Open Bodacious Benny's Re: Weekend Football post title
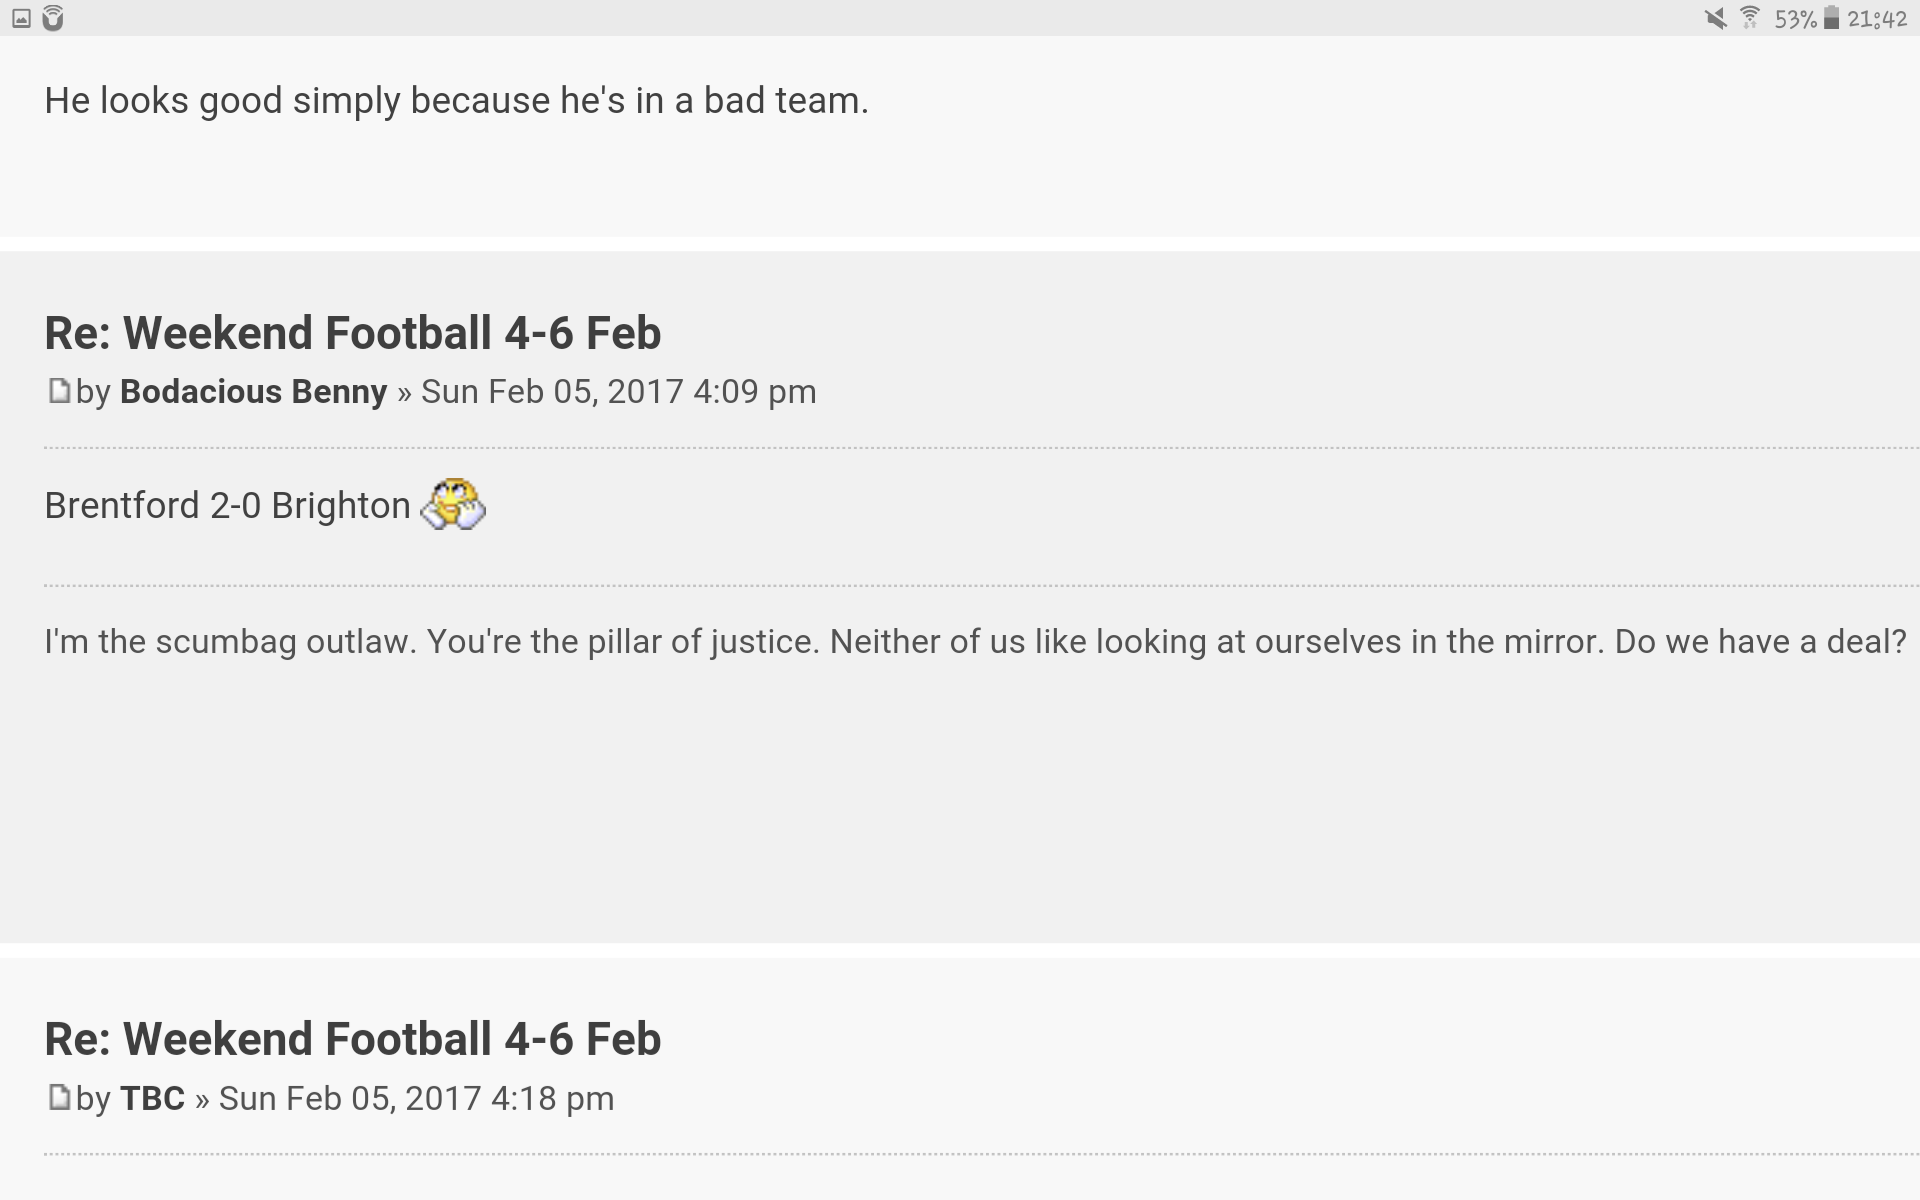Image resolution: width=1920 pixels, height=1200 pixels. pos(353,333)
